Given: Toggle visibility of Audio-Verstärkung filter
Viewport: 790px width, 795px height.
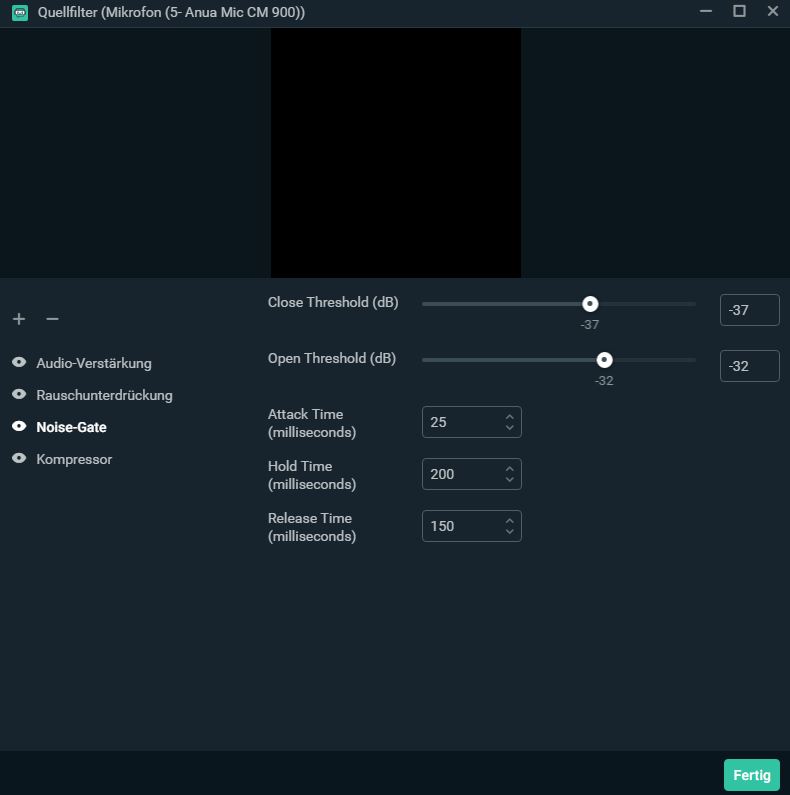Looking at the screenshot, I should [19, 363].
